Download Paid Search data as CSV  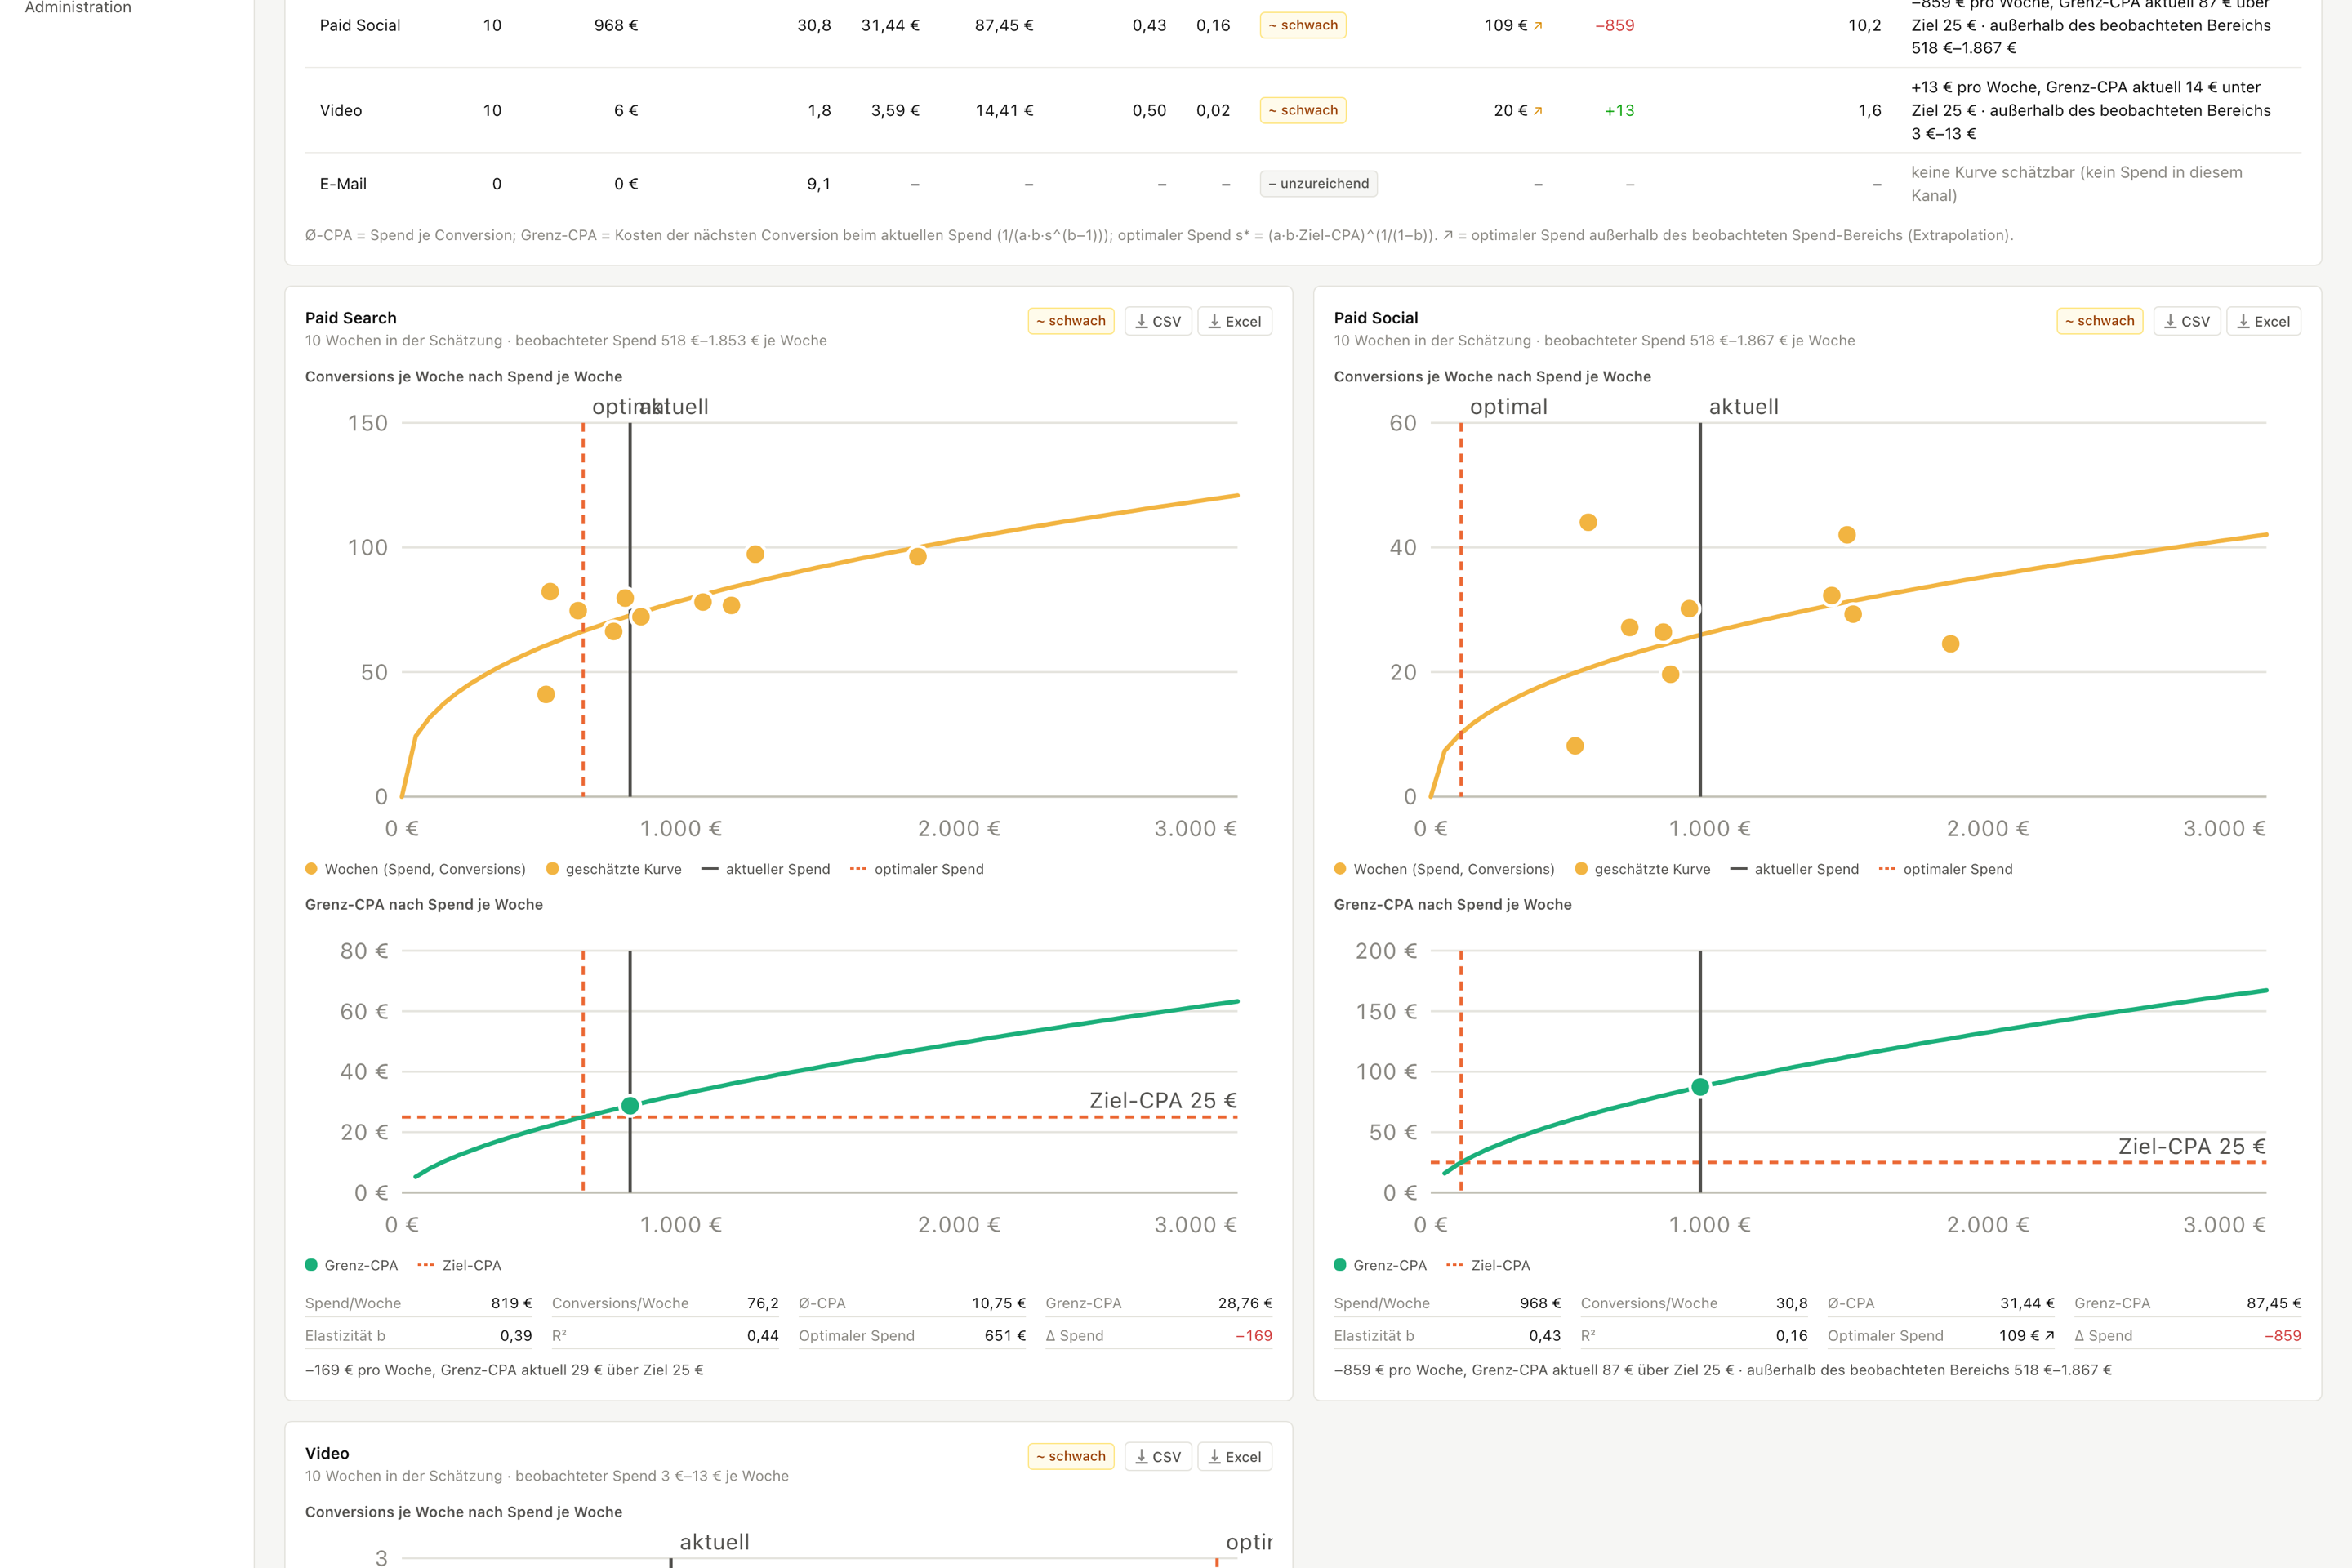pyautogui.click(x=1158, y=321)
